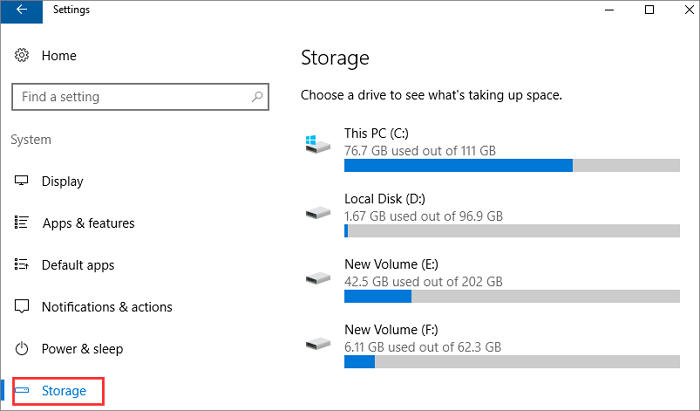
Task: Click the Home gear icon
Action: [x=21, y=56]
